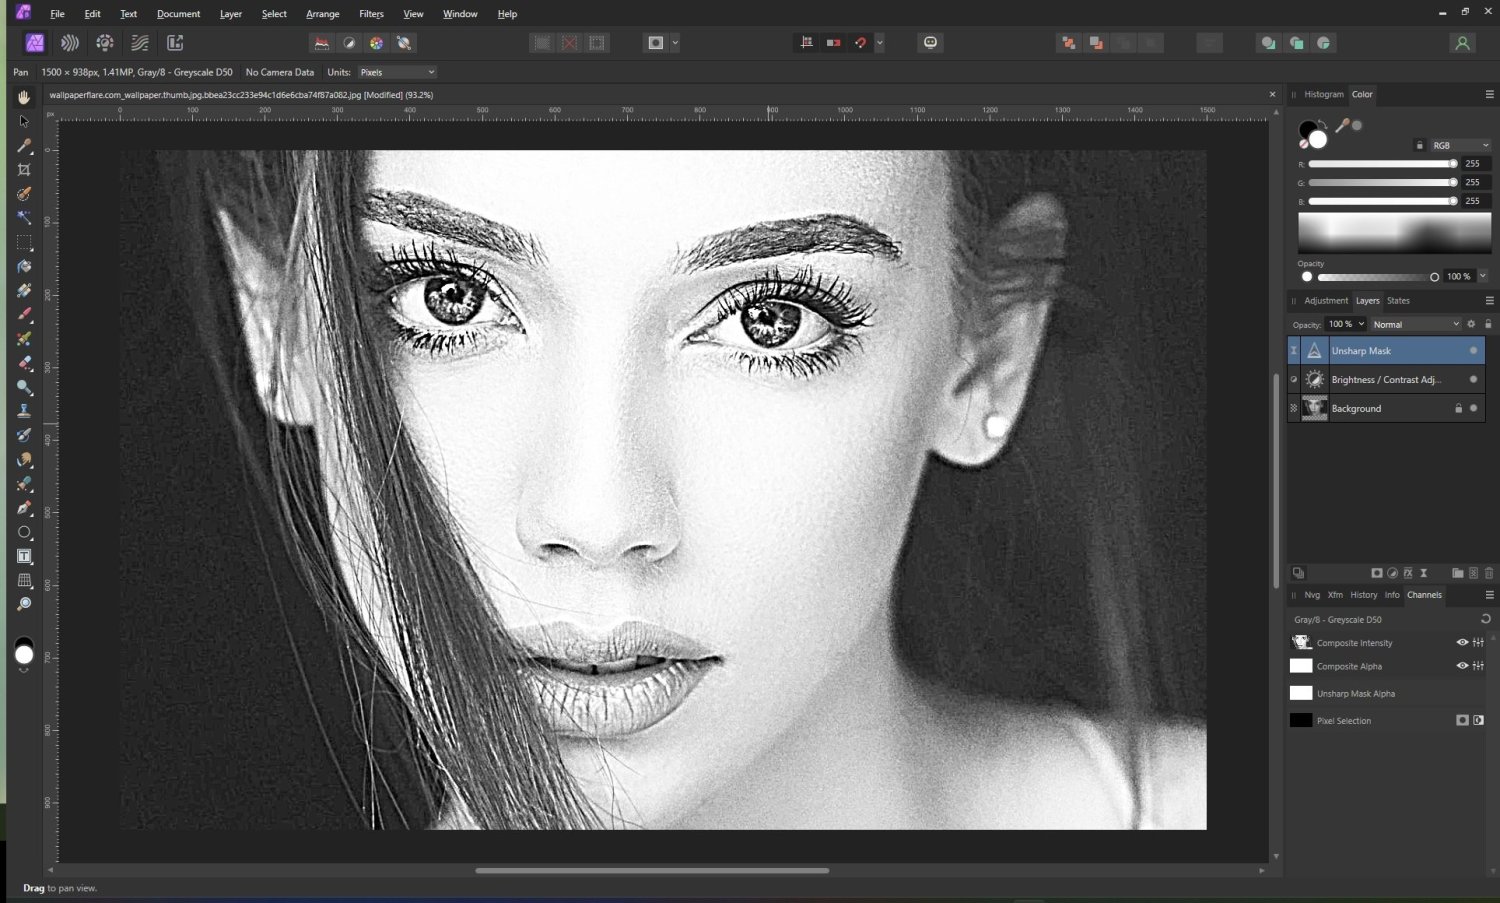This screenshot has width=1500, height=903.
Task: Open the Layers panel hamburger menu
Action: point(1489,300)
